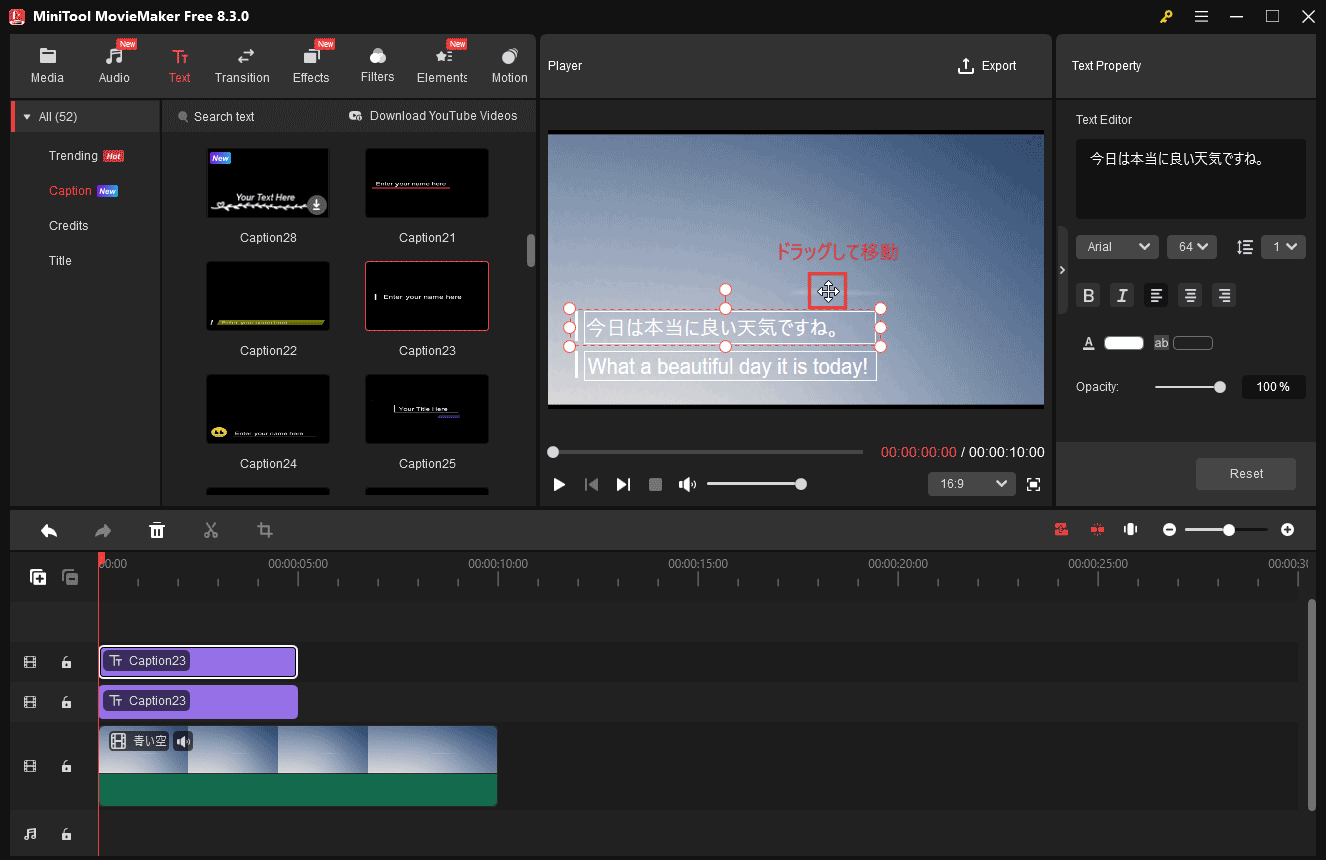Screen dimensions: 1326x860
Task: Click the Export button
Action: point(987,66)
